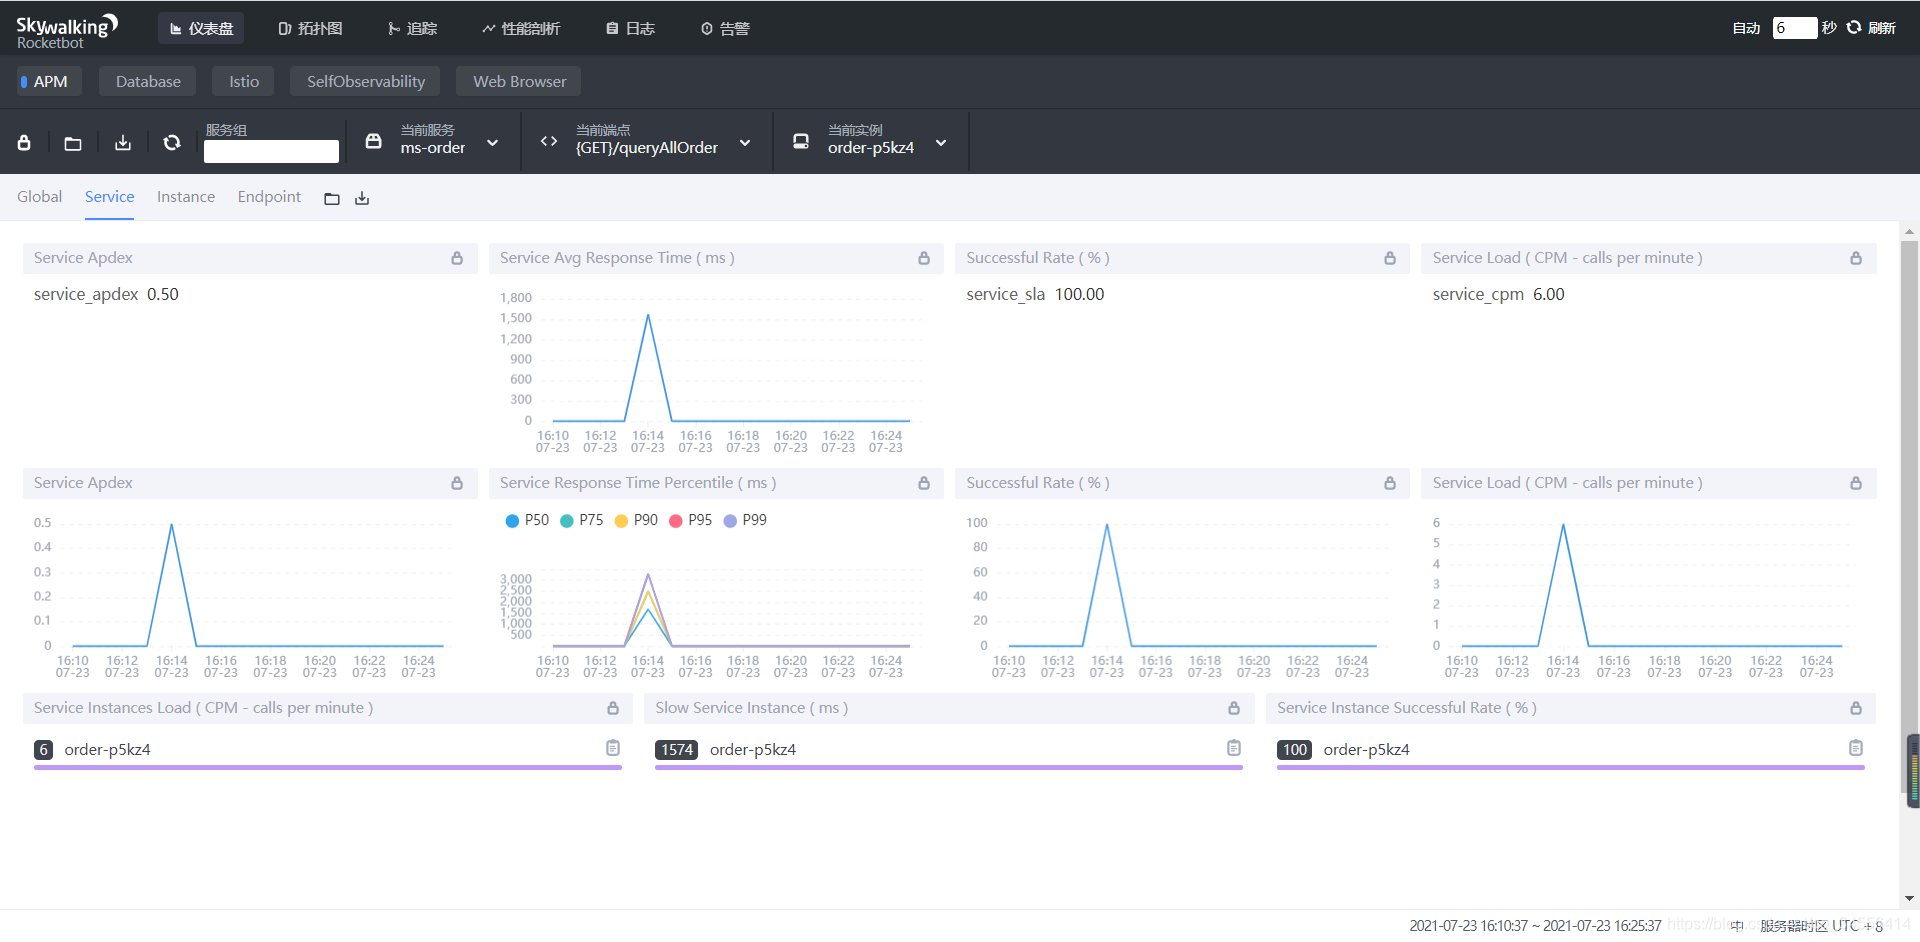Toggle P99 series in percentile legend
The width and height of the screenshot is (1920, 942).
tap(745, 520)
